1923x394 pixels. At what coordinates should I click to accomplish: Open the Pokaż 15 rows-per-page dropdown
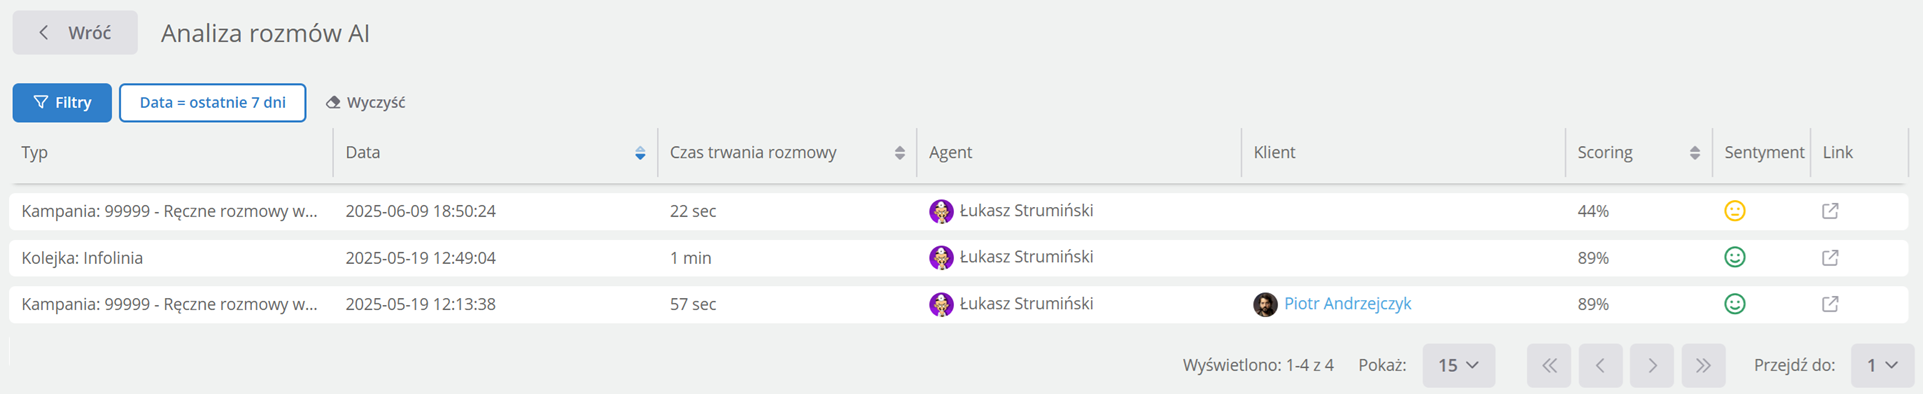pyautogui.click(x=1459, y=366)
